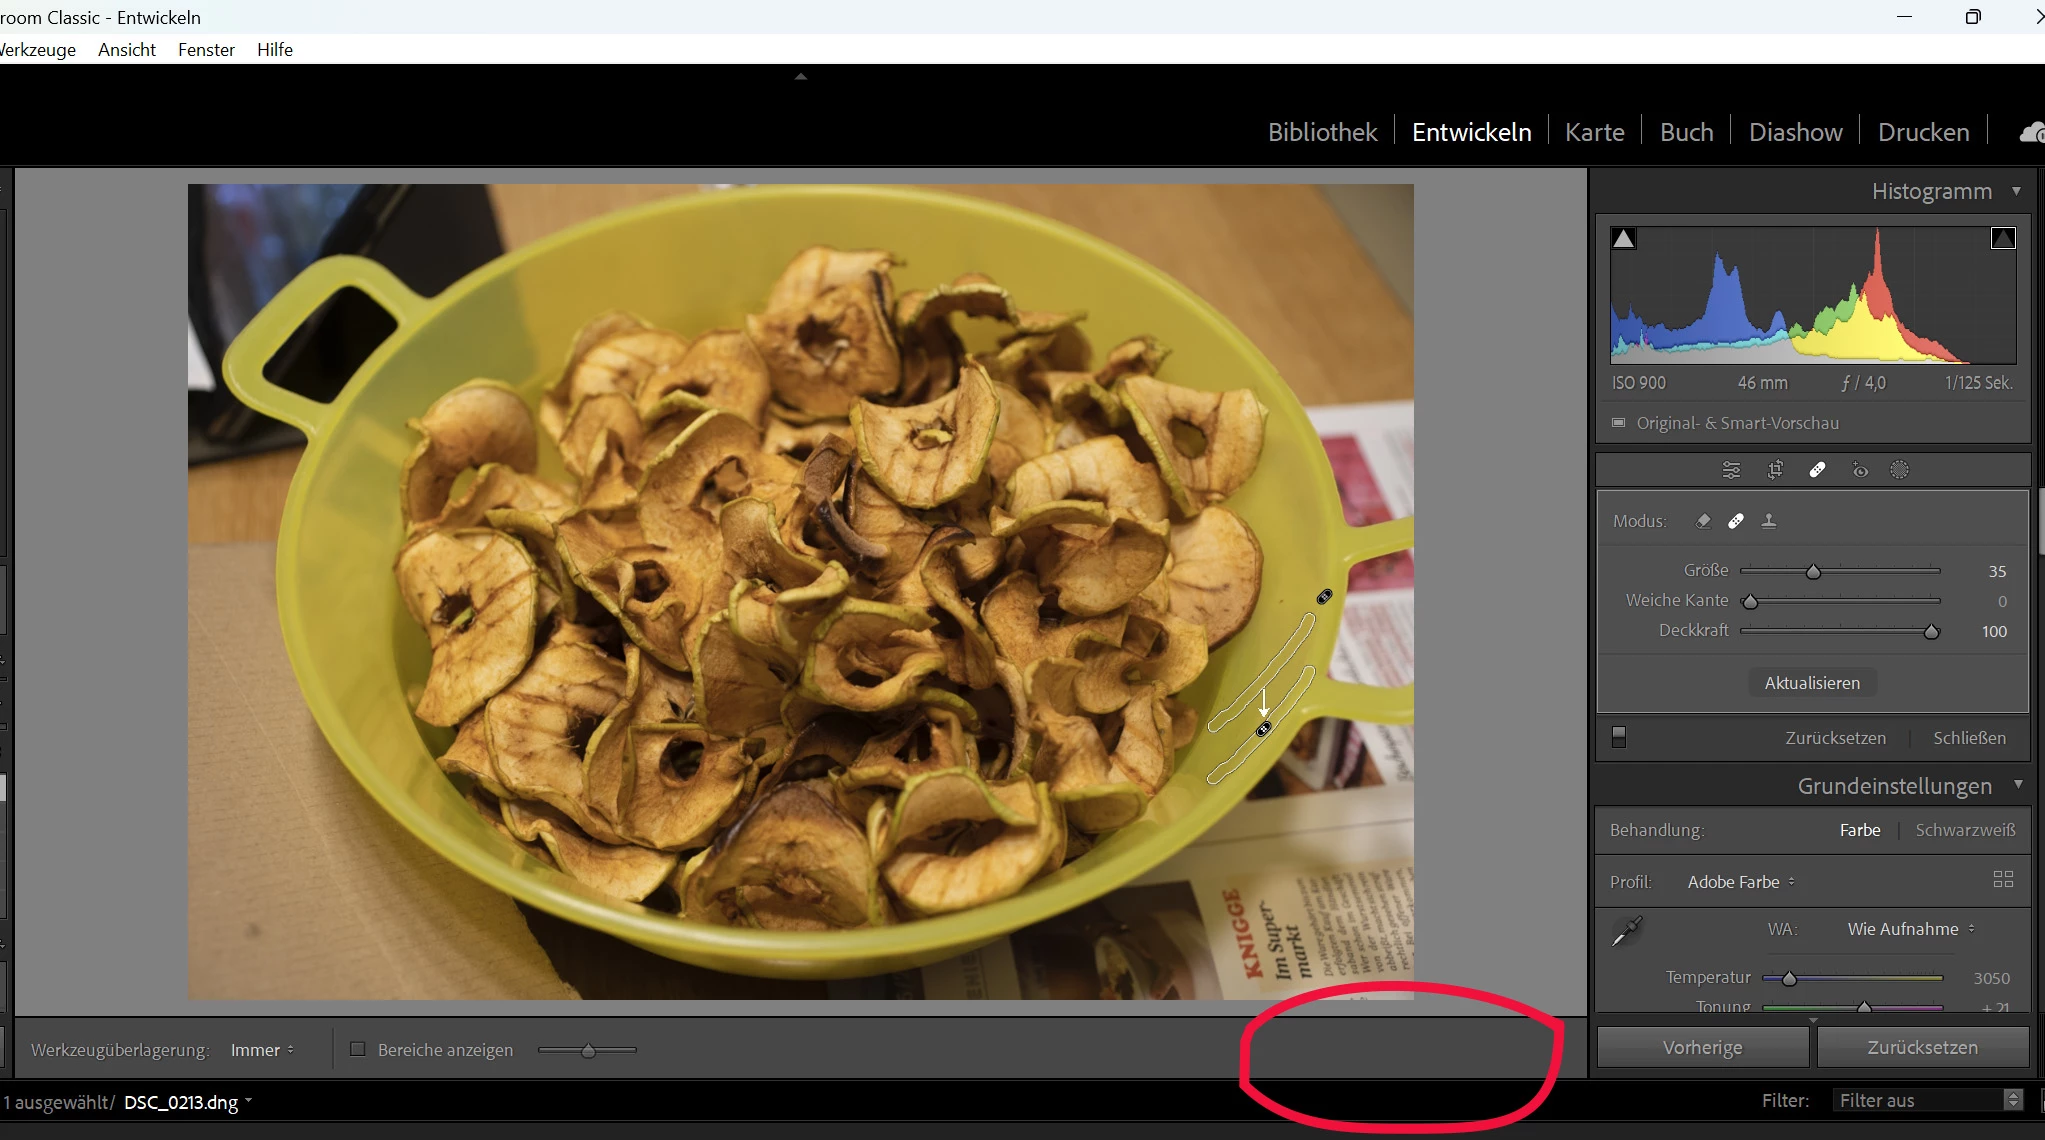Open the profile browser grid icon

2003,880
